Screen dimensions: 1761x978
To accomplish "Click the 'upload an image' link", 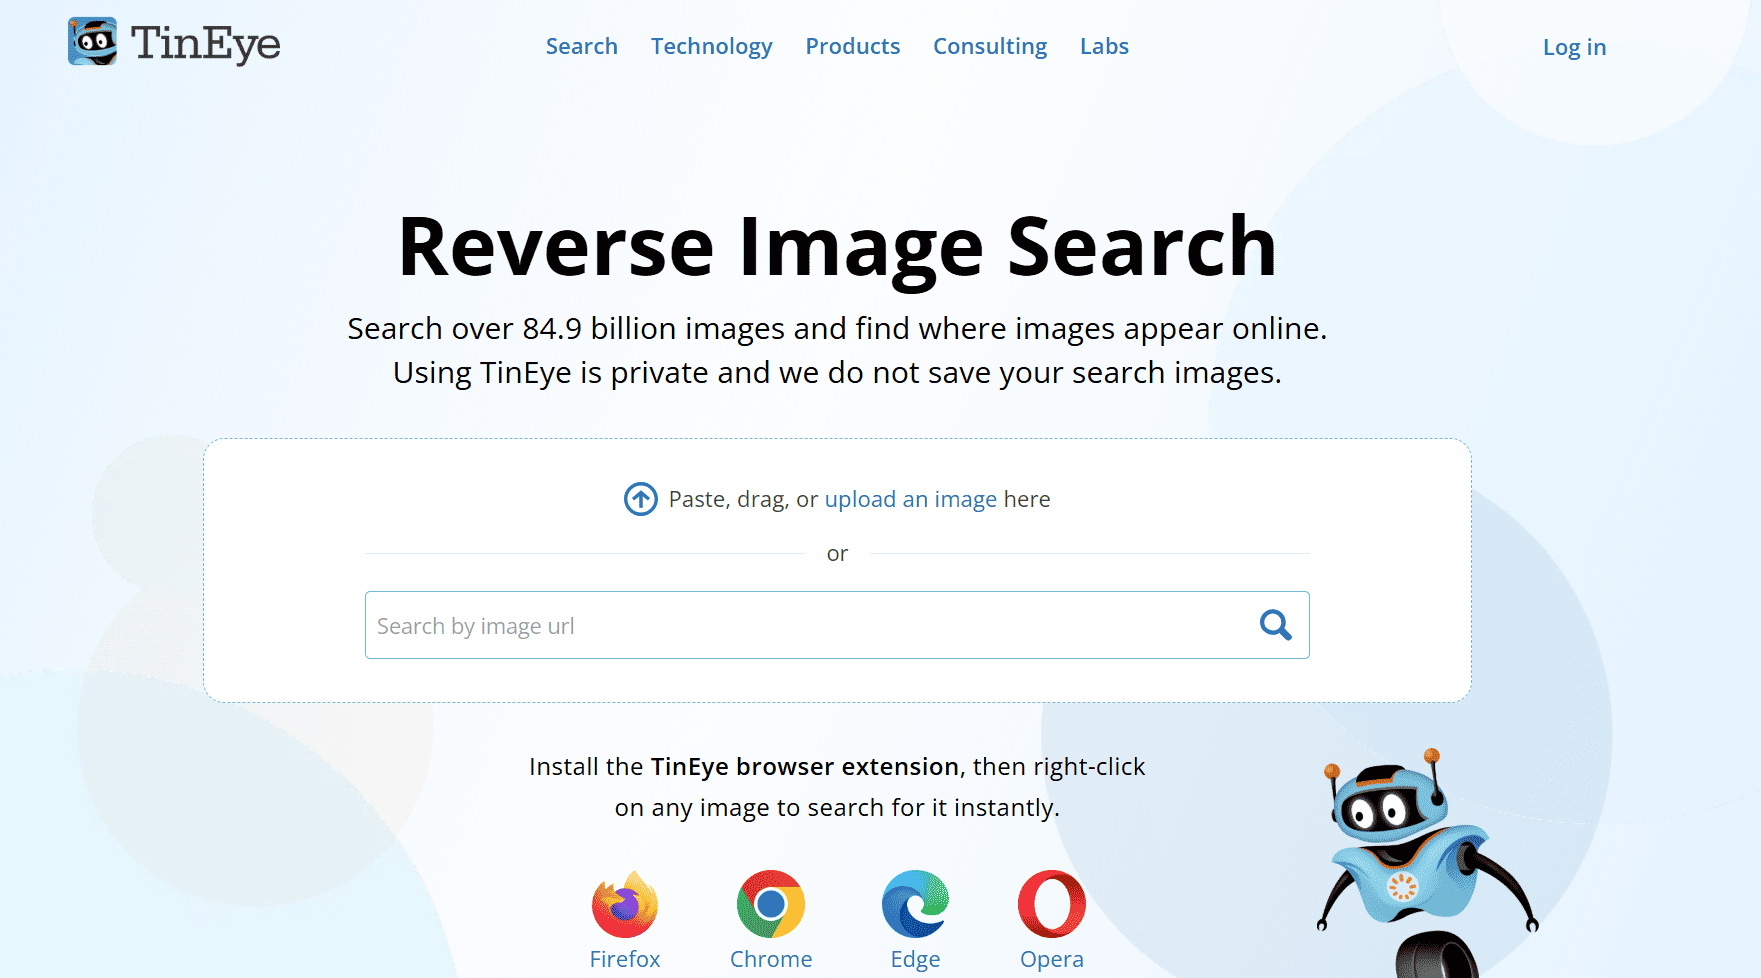I will 911,499.
